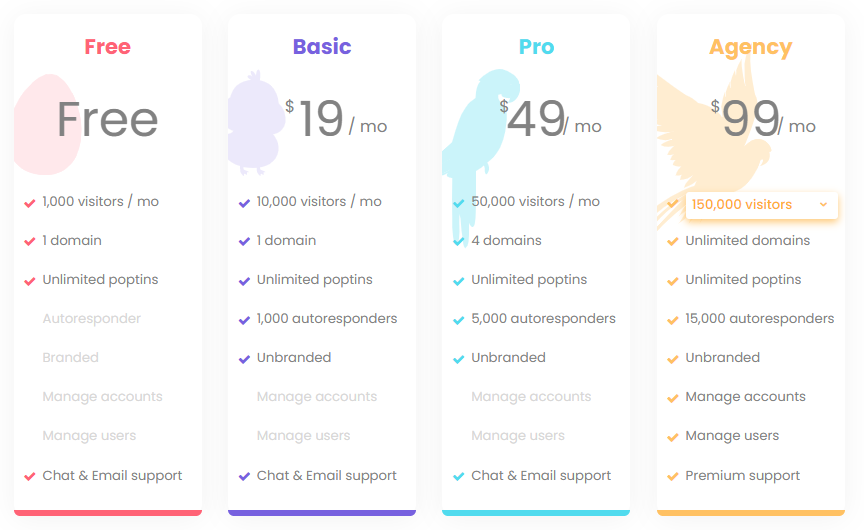The image size is (864, 530).
Task: Click the red bar under Free card
Action: (108, 513)
